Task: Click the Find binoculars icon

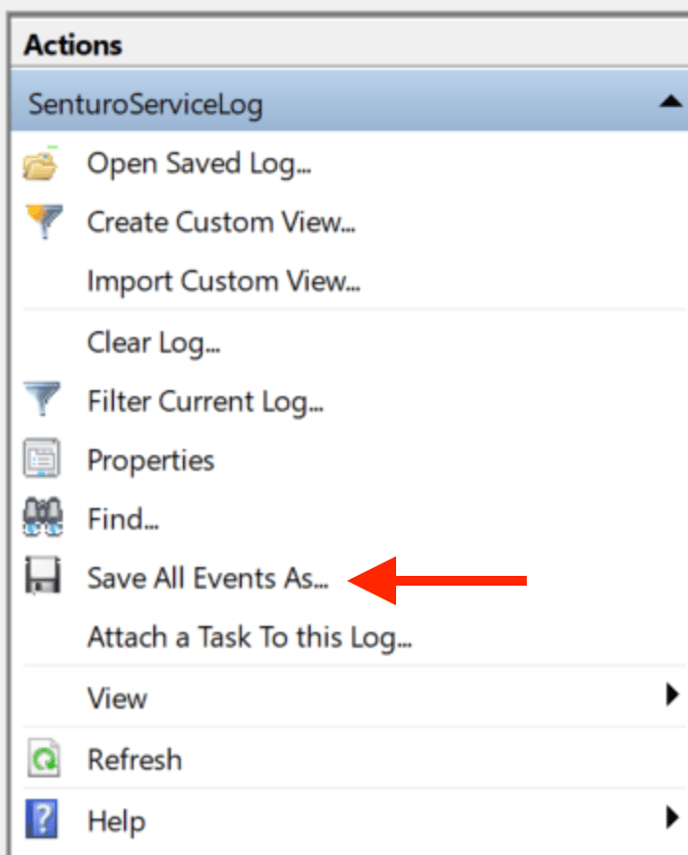Action: point(43,517)
